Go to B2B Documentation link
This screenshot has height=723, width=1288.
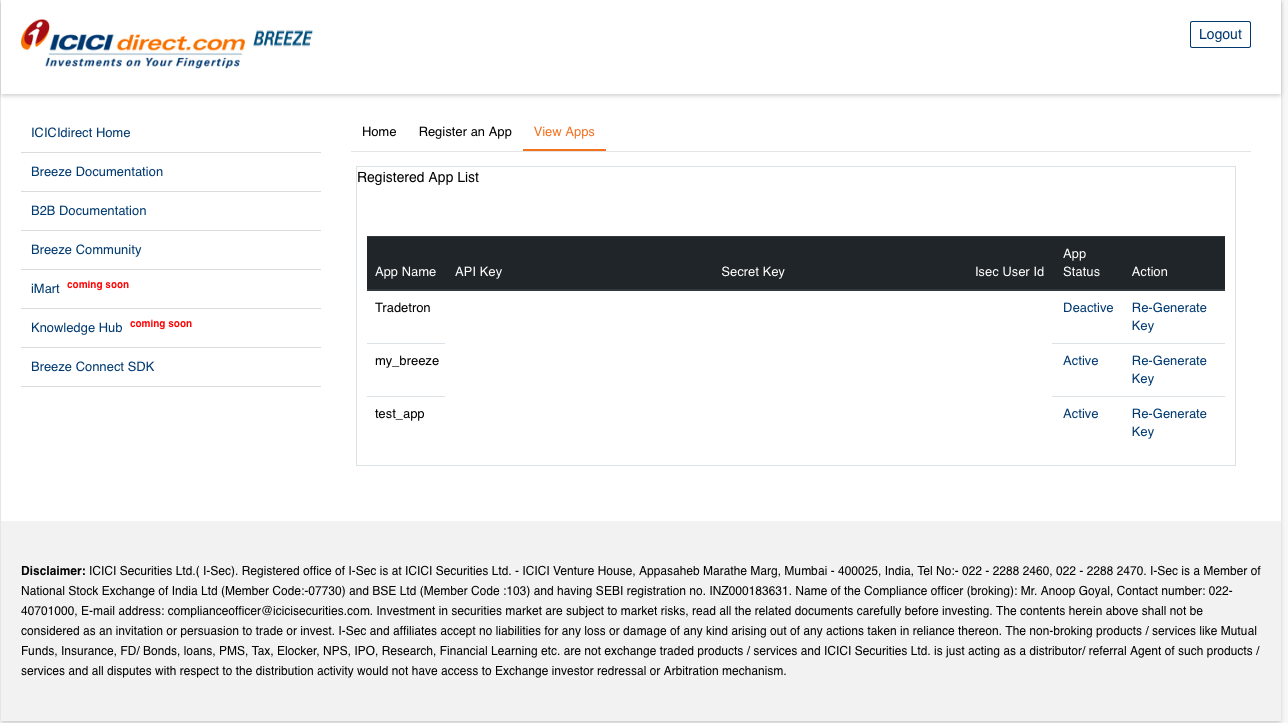point(89,211)
